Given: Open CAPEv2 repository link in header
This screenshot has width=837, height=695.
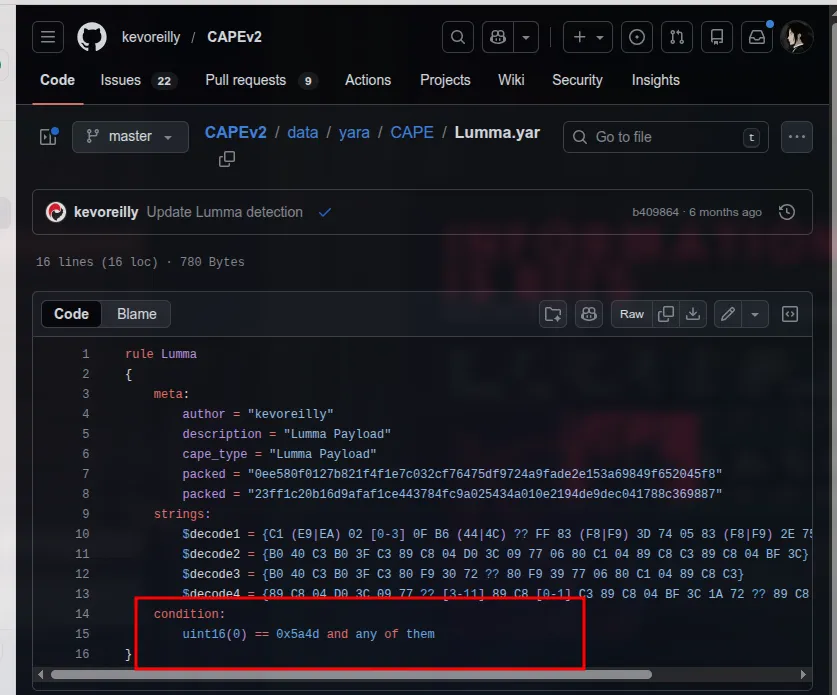Looking at the screenshot, I should coord(234,37).
